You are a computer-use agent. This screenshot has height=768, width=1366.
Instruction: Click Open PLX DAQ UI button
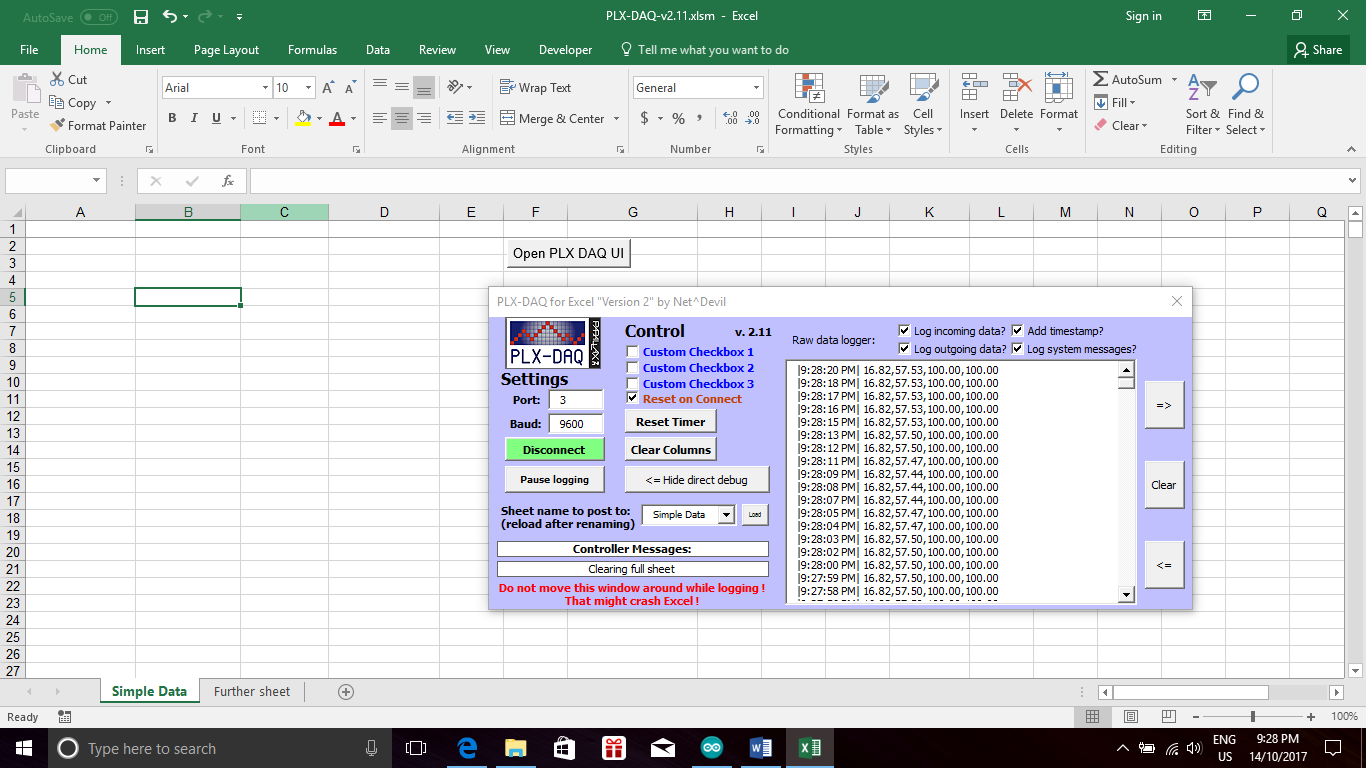click(569, 253)
